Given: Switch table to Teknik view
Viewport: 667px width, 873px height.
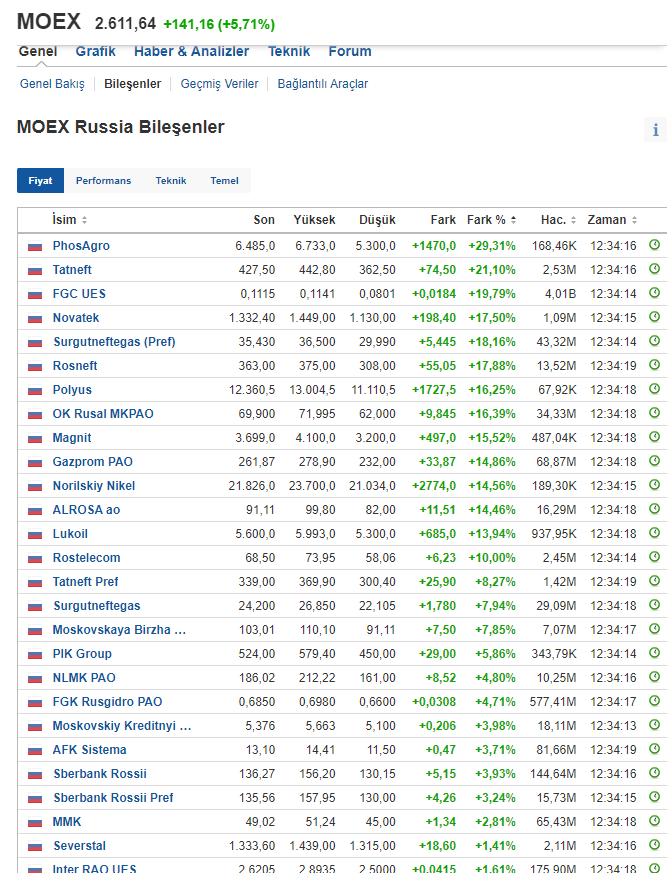Looking at the screenshot, I should tap(171, 180).
